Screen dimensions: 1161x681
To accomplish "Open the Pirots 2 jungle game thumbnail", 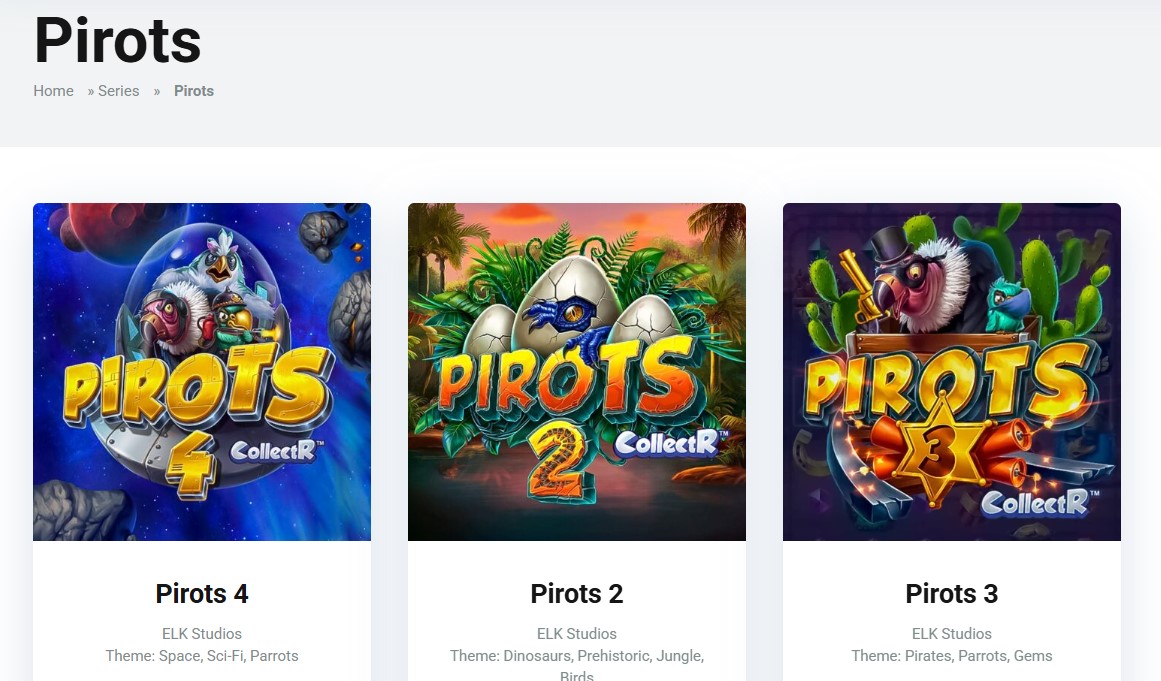I will click(577, 372).
